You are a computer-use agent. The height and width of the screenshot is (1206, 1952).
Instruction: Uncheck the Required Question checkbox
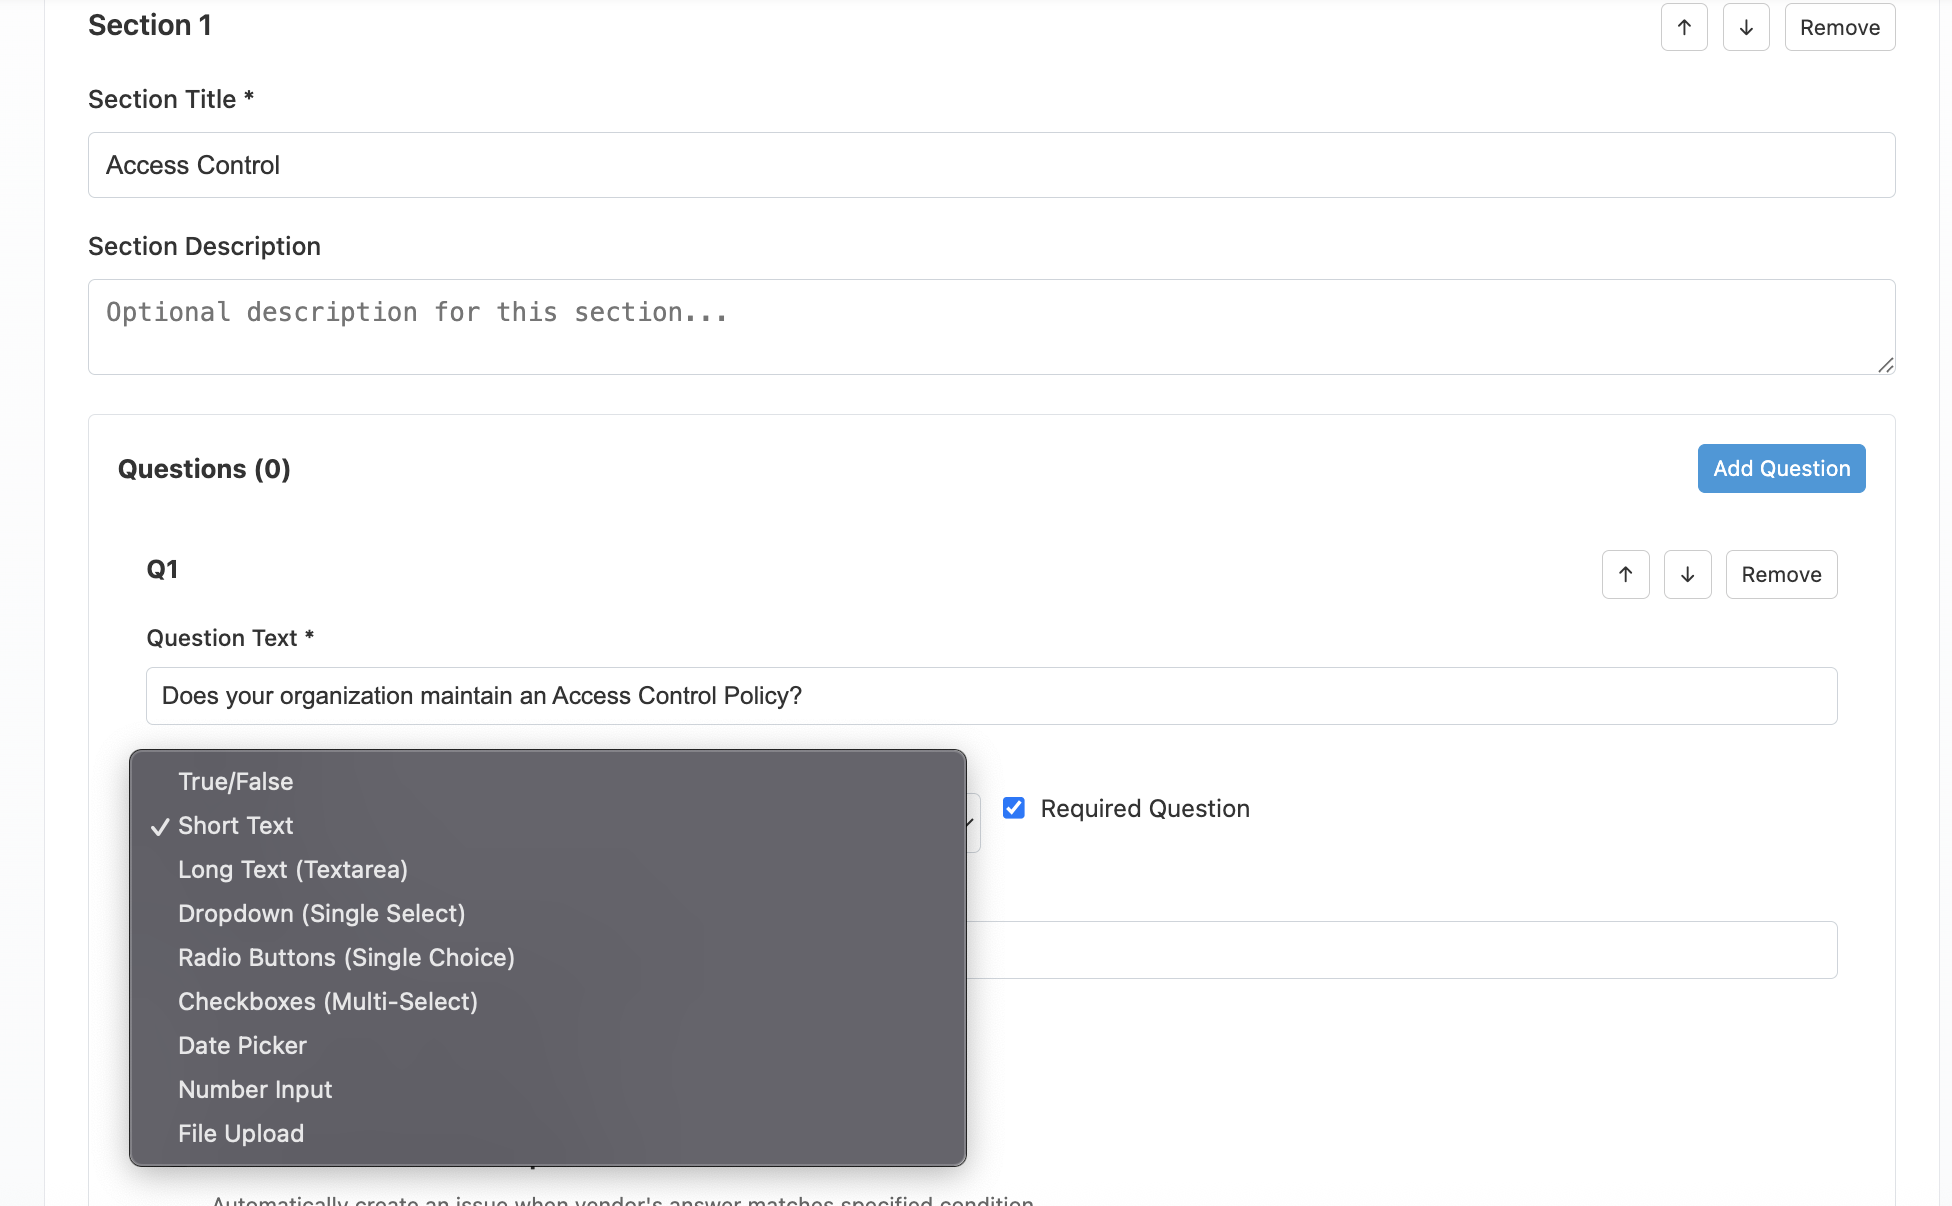[1013, 808]
